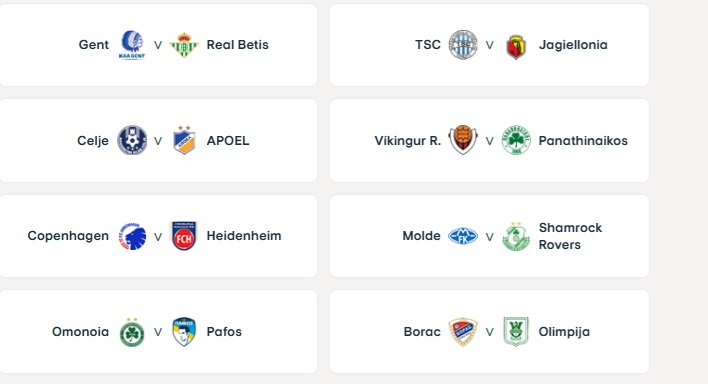Click the Pafos club crest
The width and height of the screenshot is (708, 384).
184,332
